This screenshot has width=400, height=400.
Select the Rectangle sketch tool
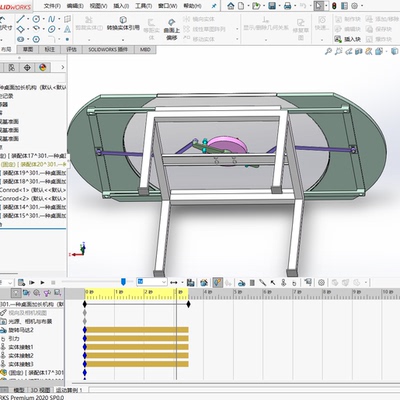(21, 29)
